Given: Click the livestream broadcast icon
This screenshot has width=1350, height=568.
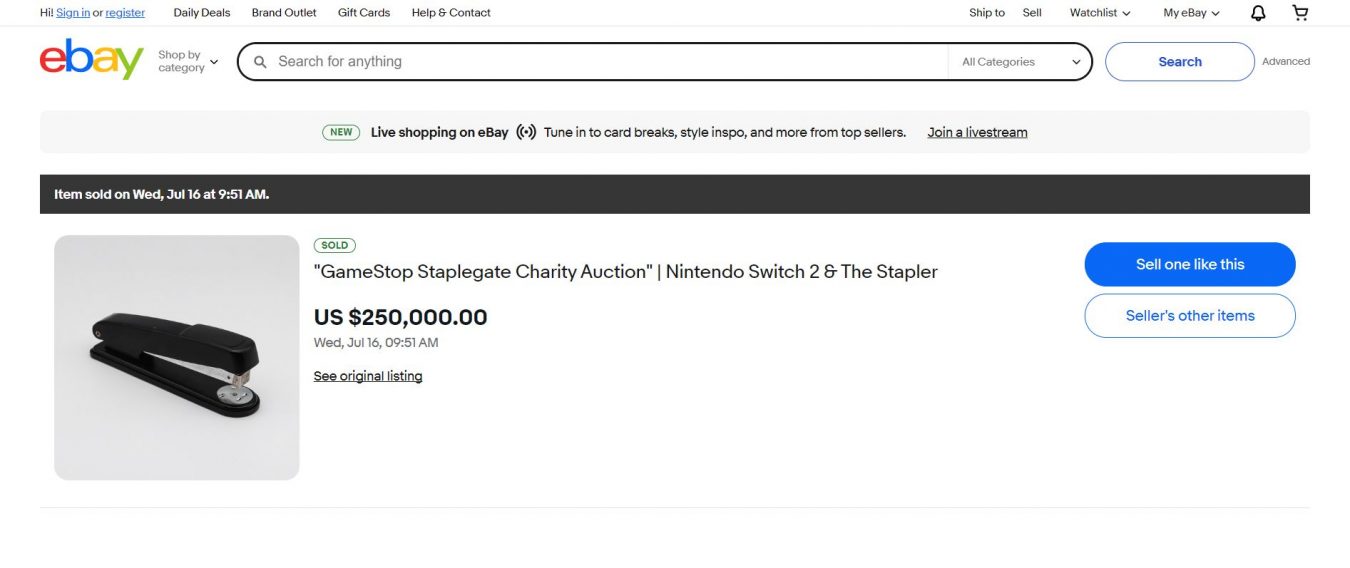Looking at the screenshot, I should (526, 132).
